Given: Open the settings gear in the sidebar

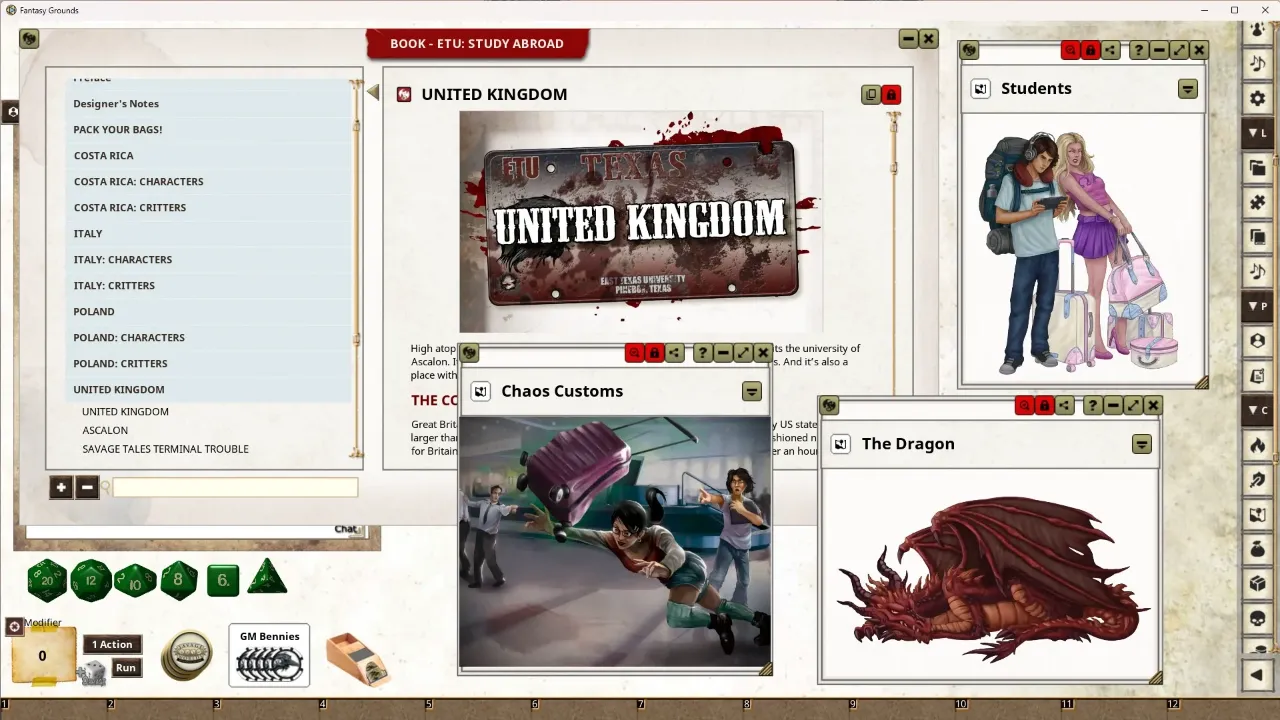Looking at the screenshot, I should coord(1257,99).
